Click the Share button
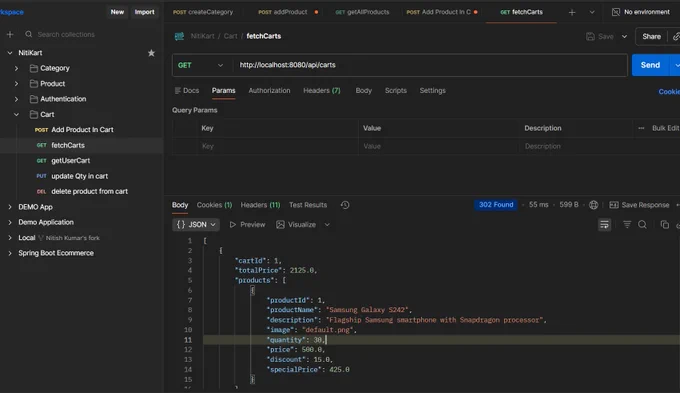This screenshot has width=680, height=393. tap(651, 37)
